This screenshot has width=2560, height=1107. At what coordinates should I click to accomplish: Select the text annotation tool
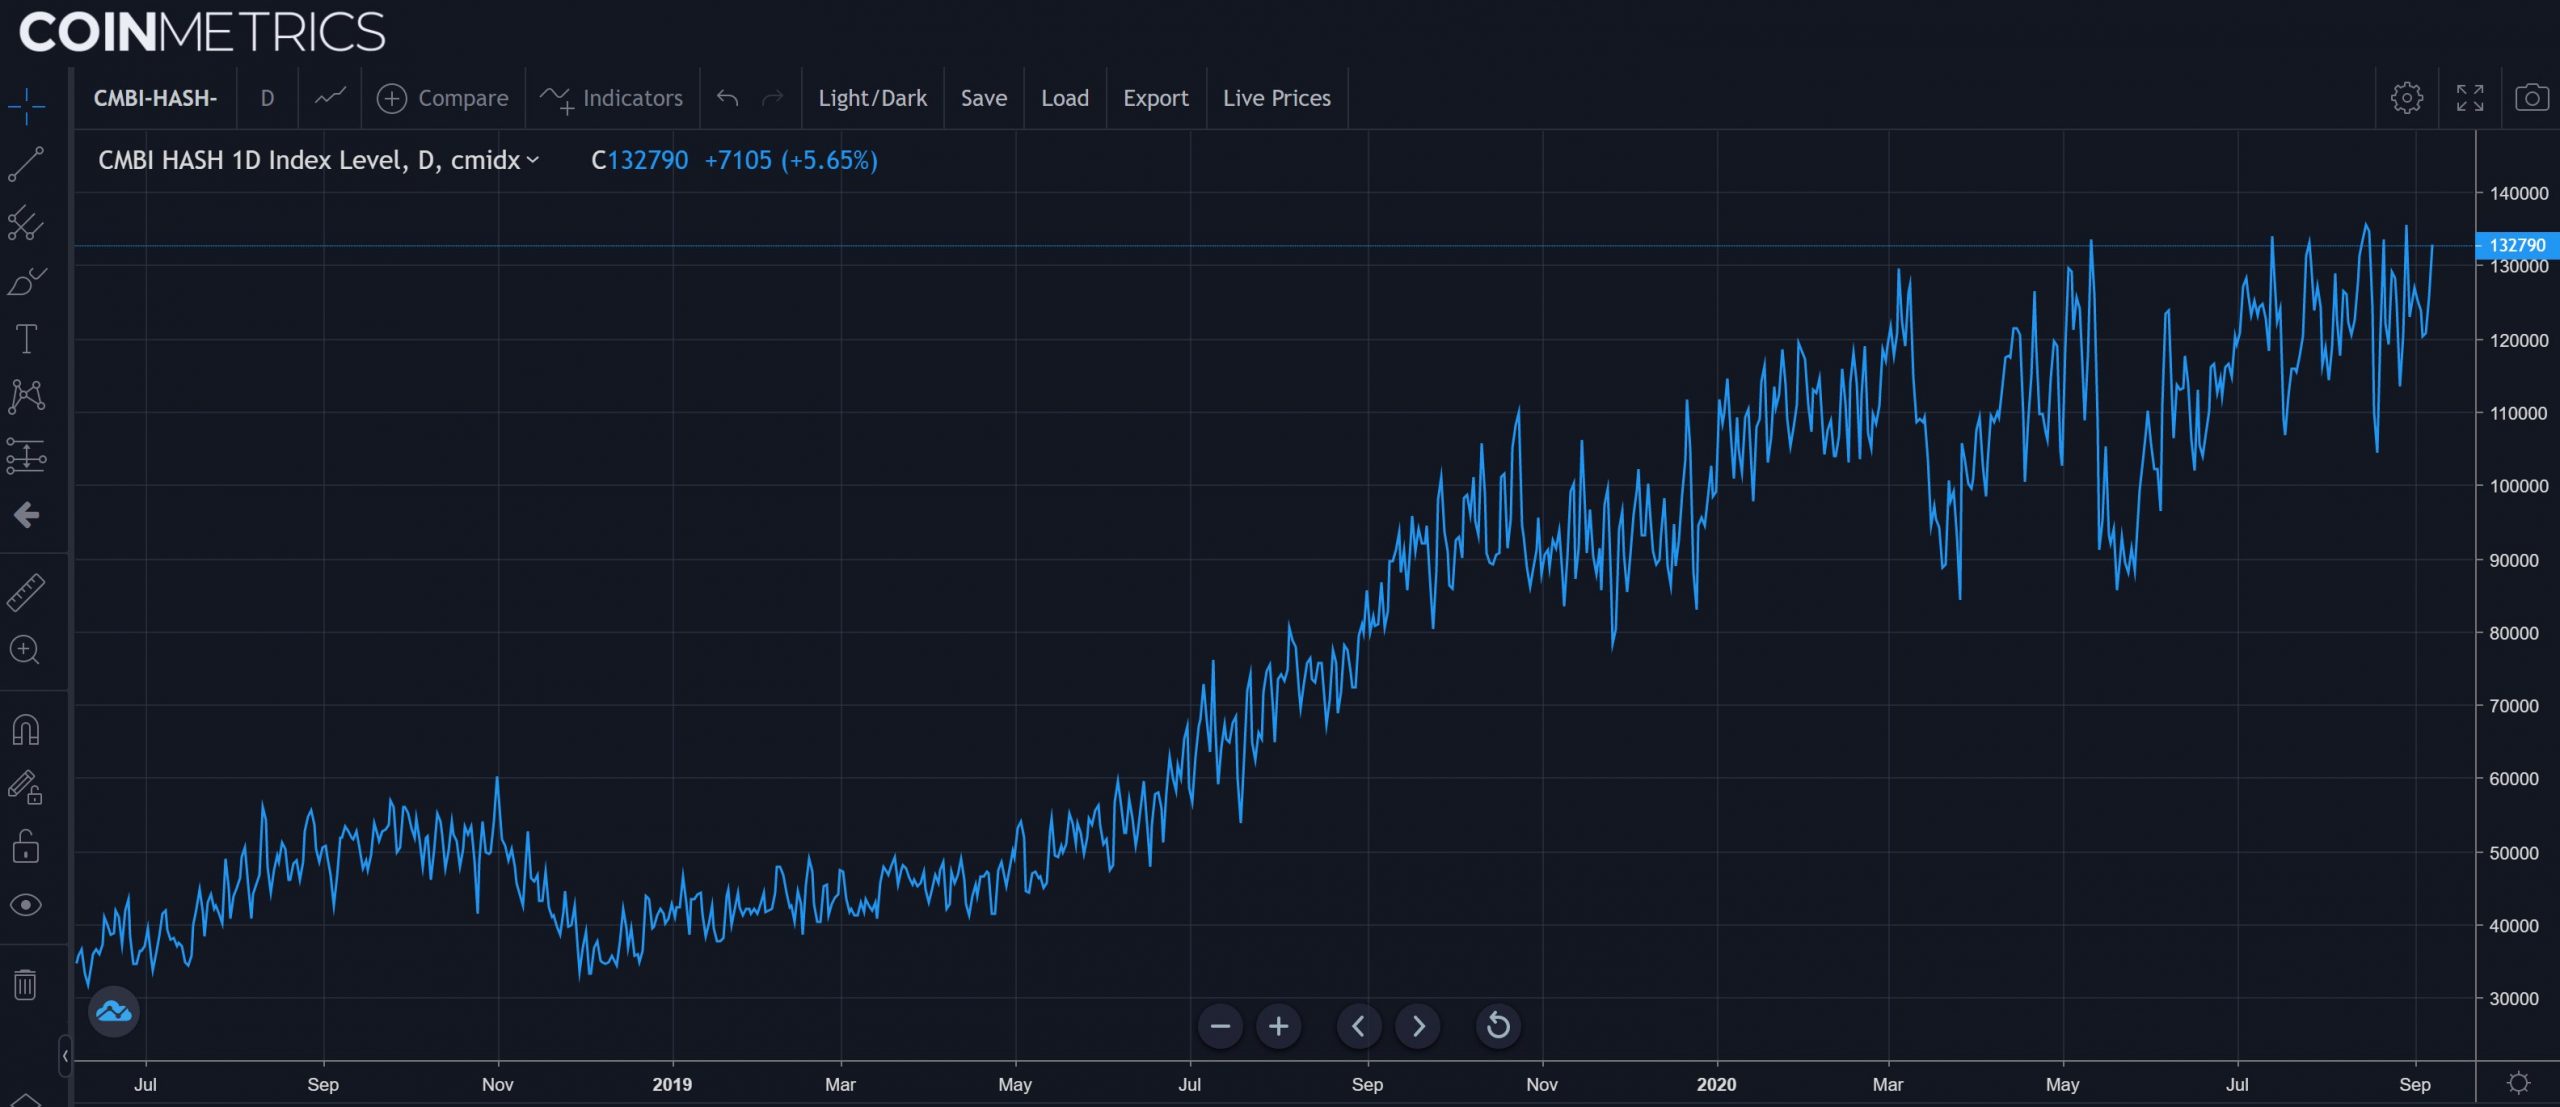click(x=26, y=339)
